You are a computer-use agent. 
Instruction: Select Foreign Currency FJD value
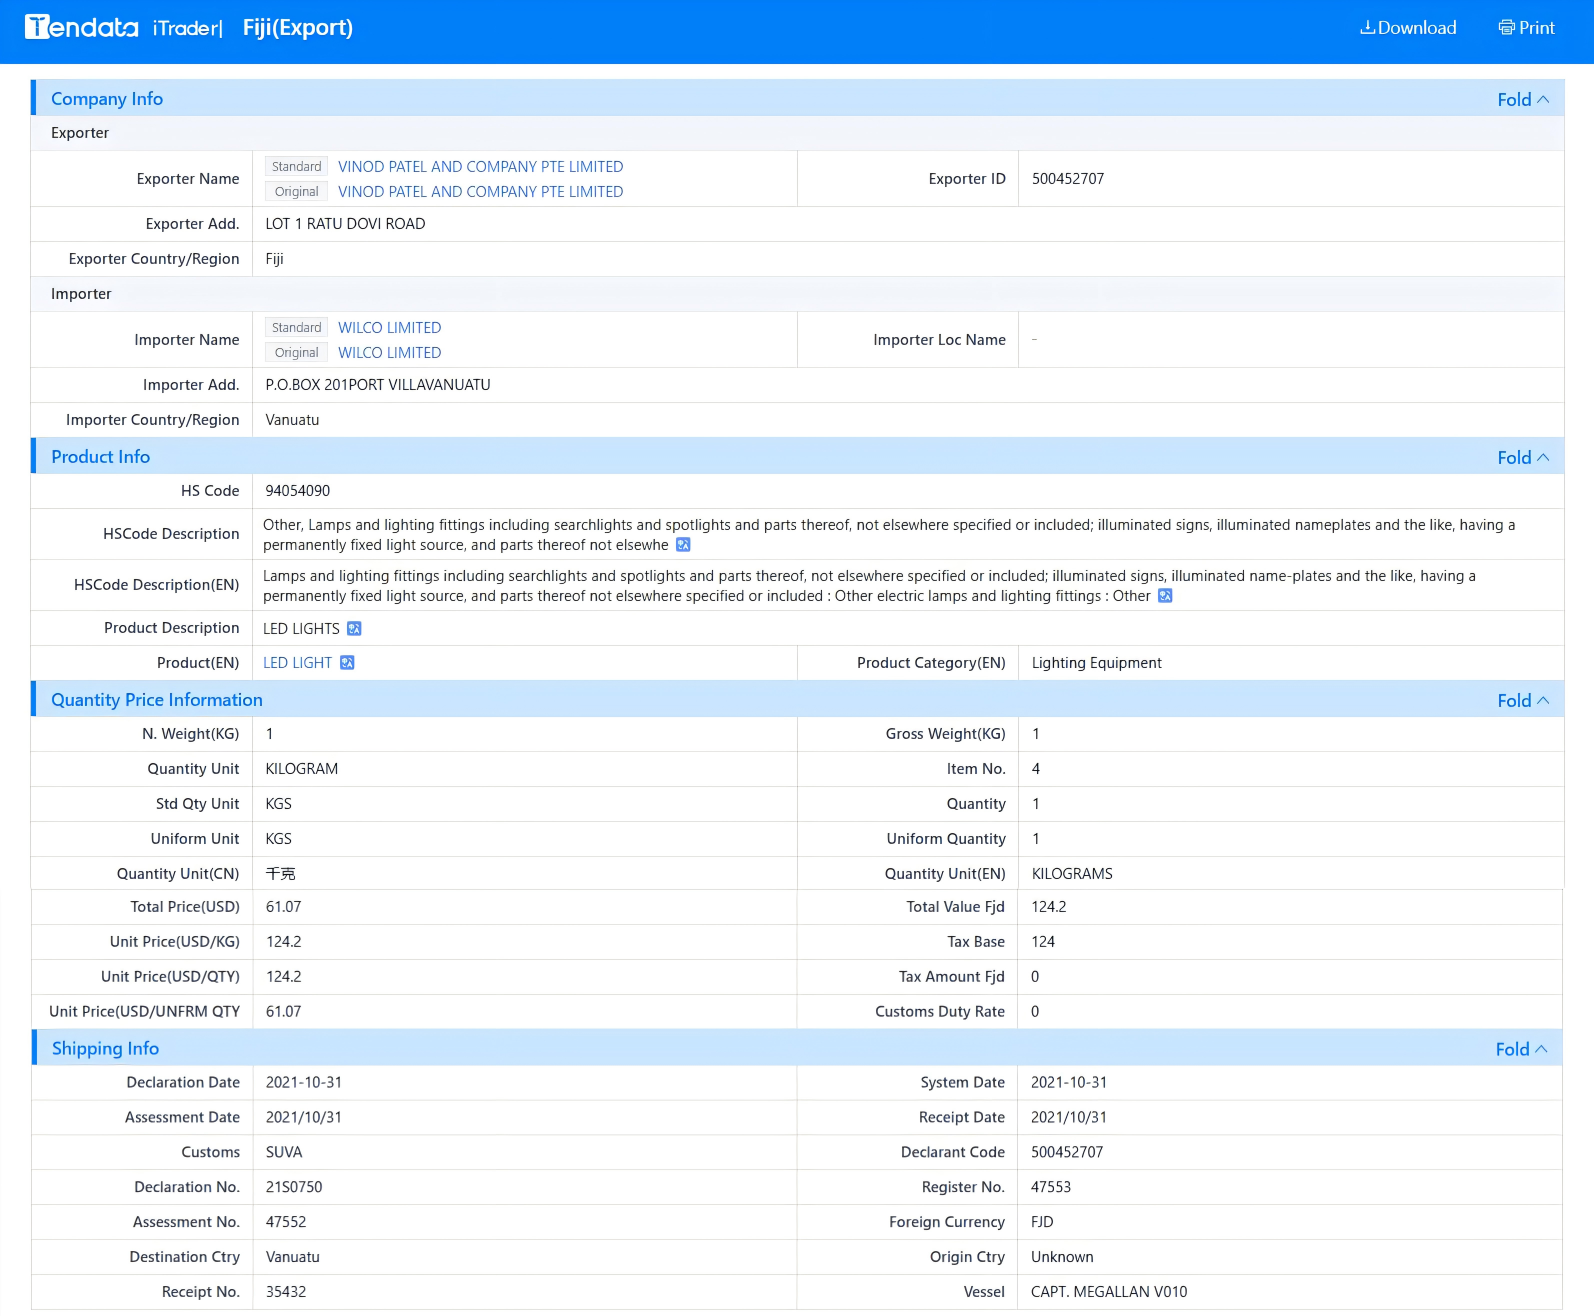[1042, 1223]
